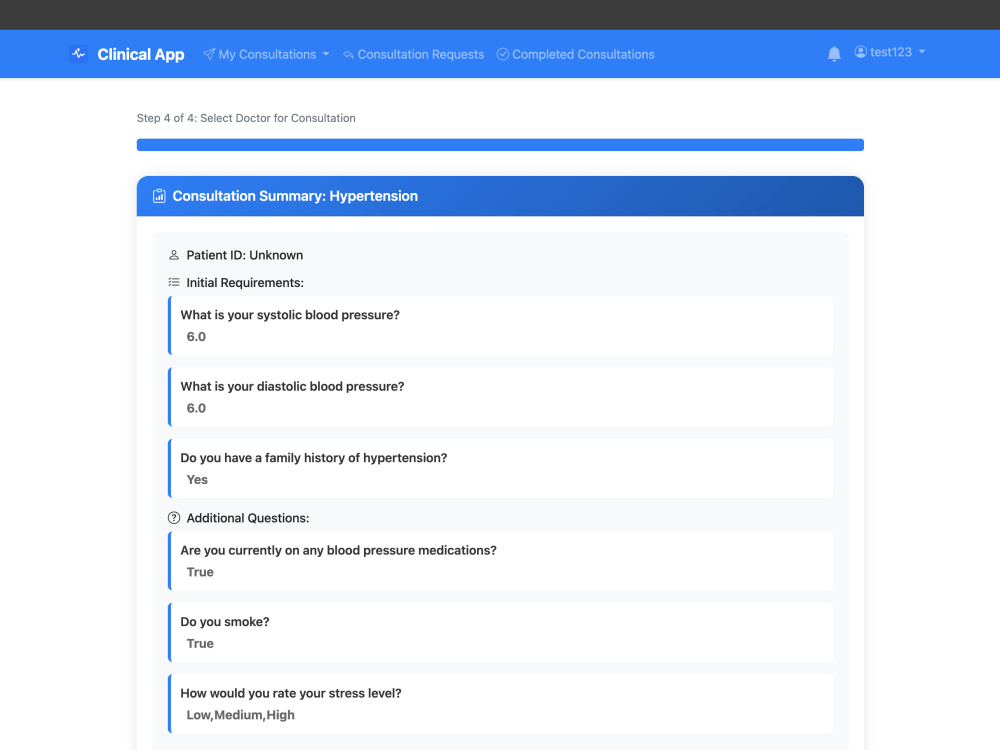Click the 'Yes' answer for family history
The image size is (1000, 750).
coord(197,480)
